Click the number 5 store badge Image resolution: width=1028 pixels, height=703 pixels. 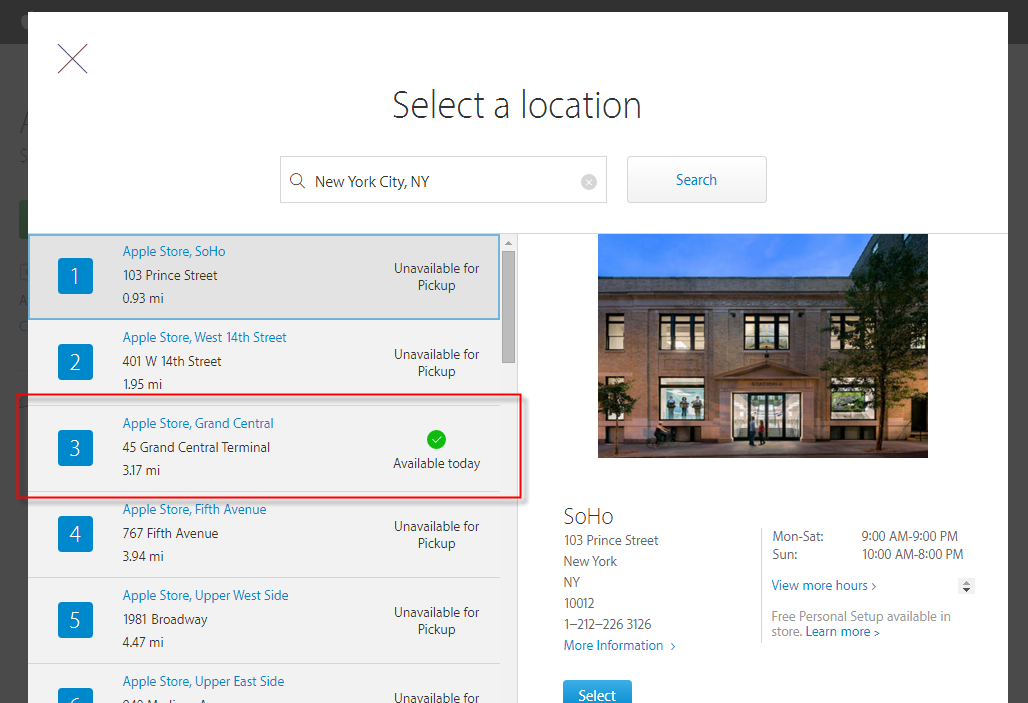coord(75,620)
